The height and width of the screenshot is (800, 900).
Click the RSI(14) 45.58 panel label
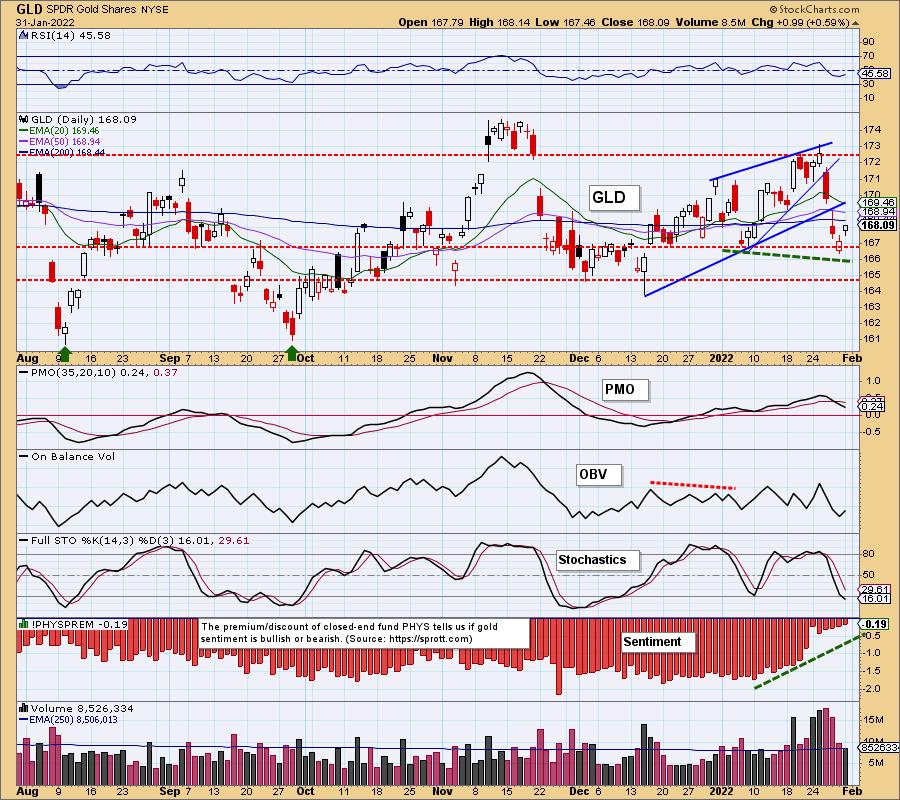71,36
